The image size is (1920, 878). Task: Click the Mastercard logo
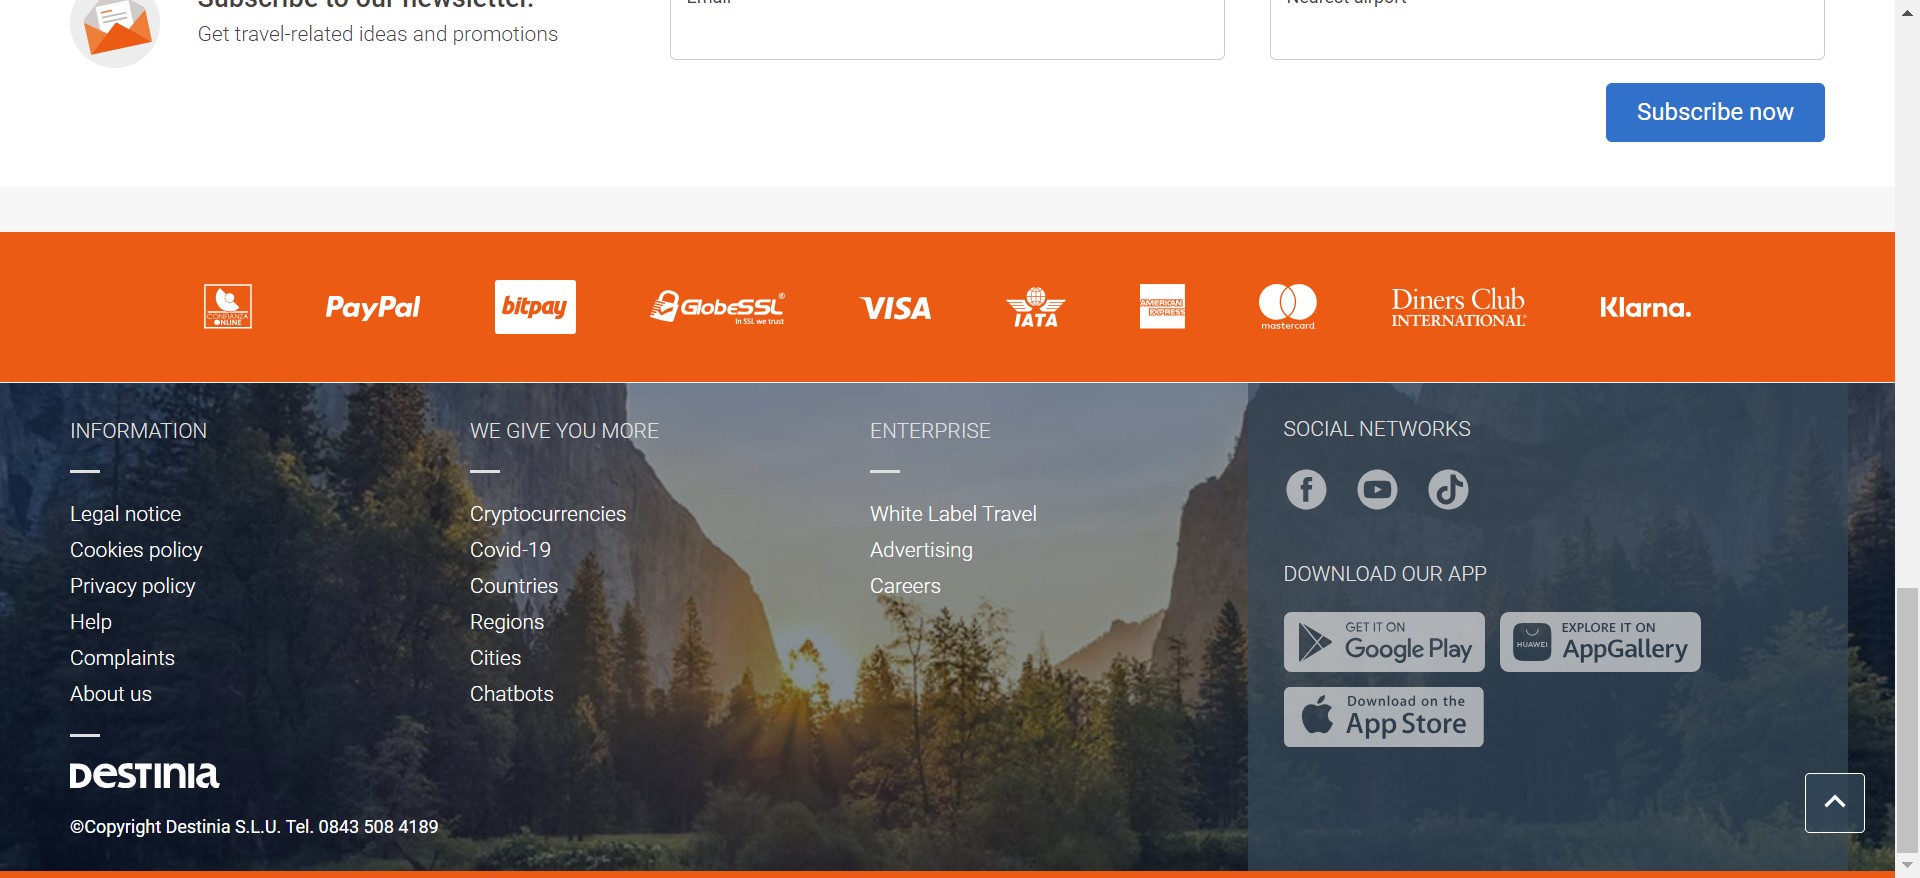coord(1288,307)
